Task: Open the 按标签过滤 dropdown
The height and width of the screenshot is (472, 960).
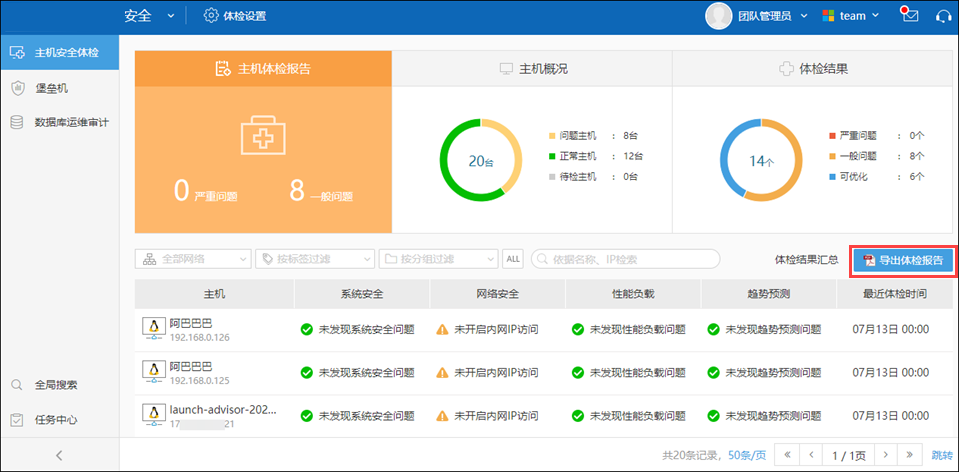Action: tap(315, 259)
